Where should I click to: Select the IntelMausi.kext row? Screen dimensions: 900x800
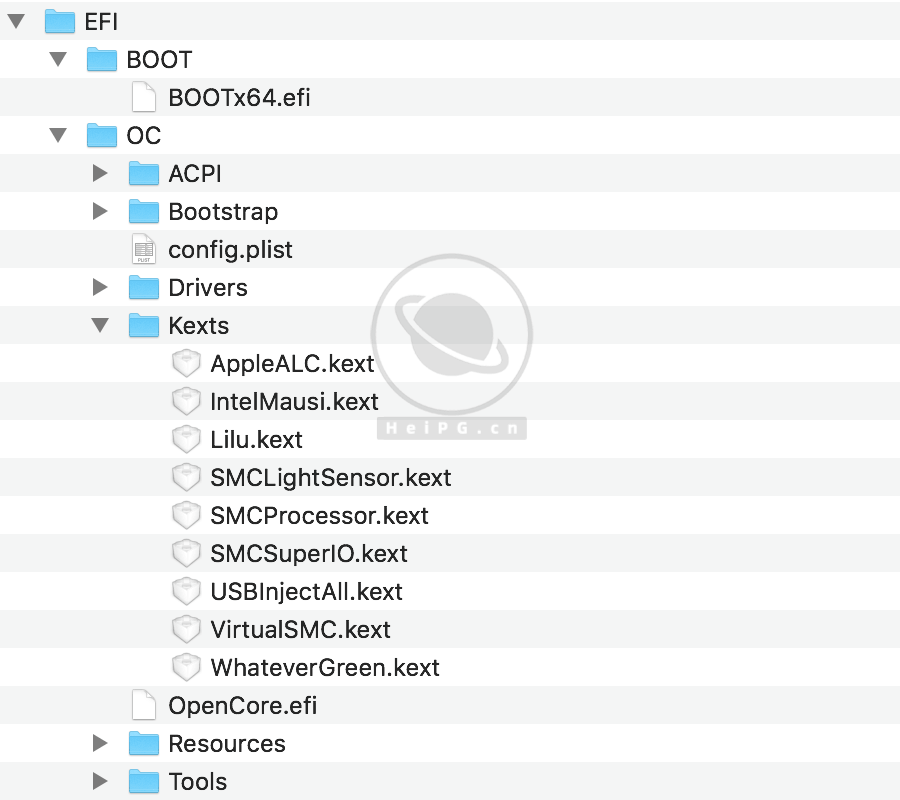tap(294, 401)
